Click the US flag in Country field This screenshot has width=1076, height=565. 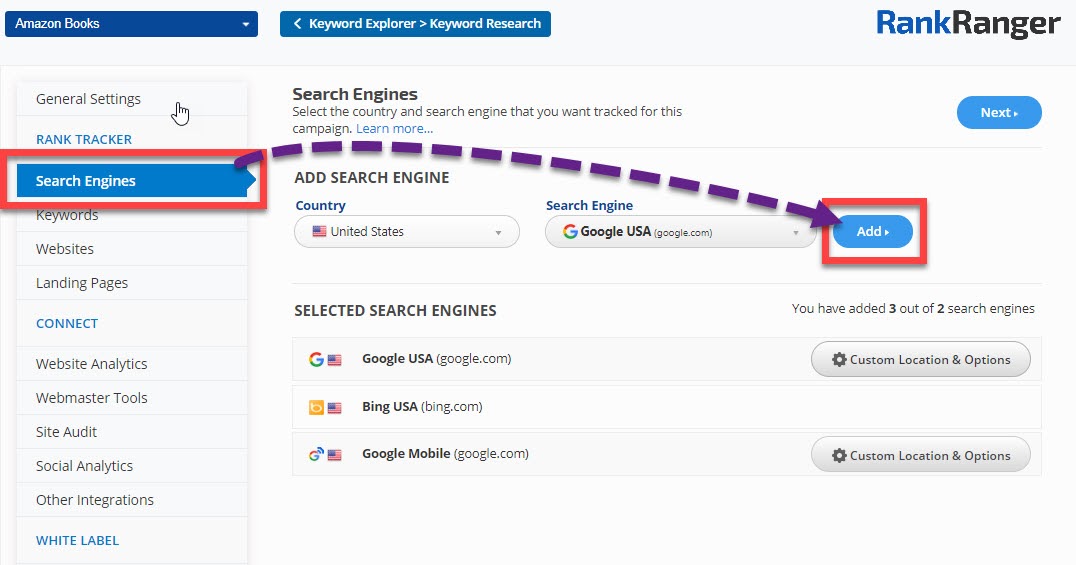click(319, 232)
